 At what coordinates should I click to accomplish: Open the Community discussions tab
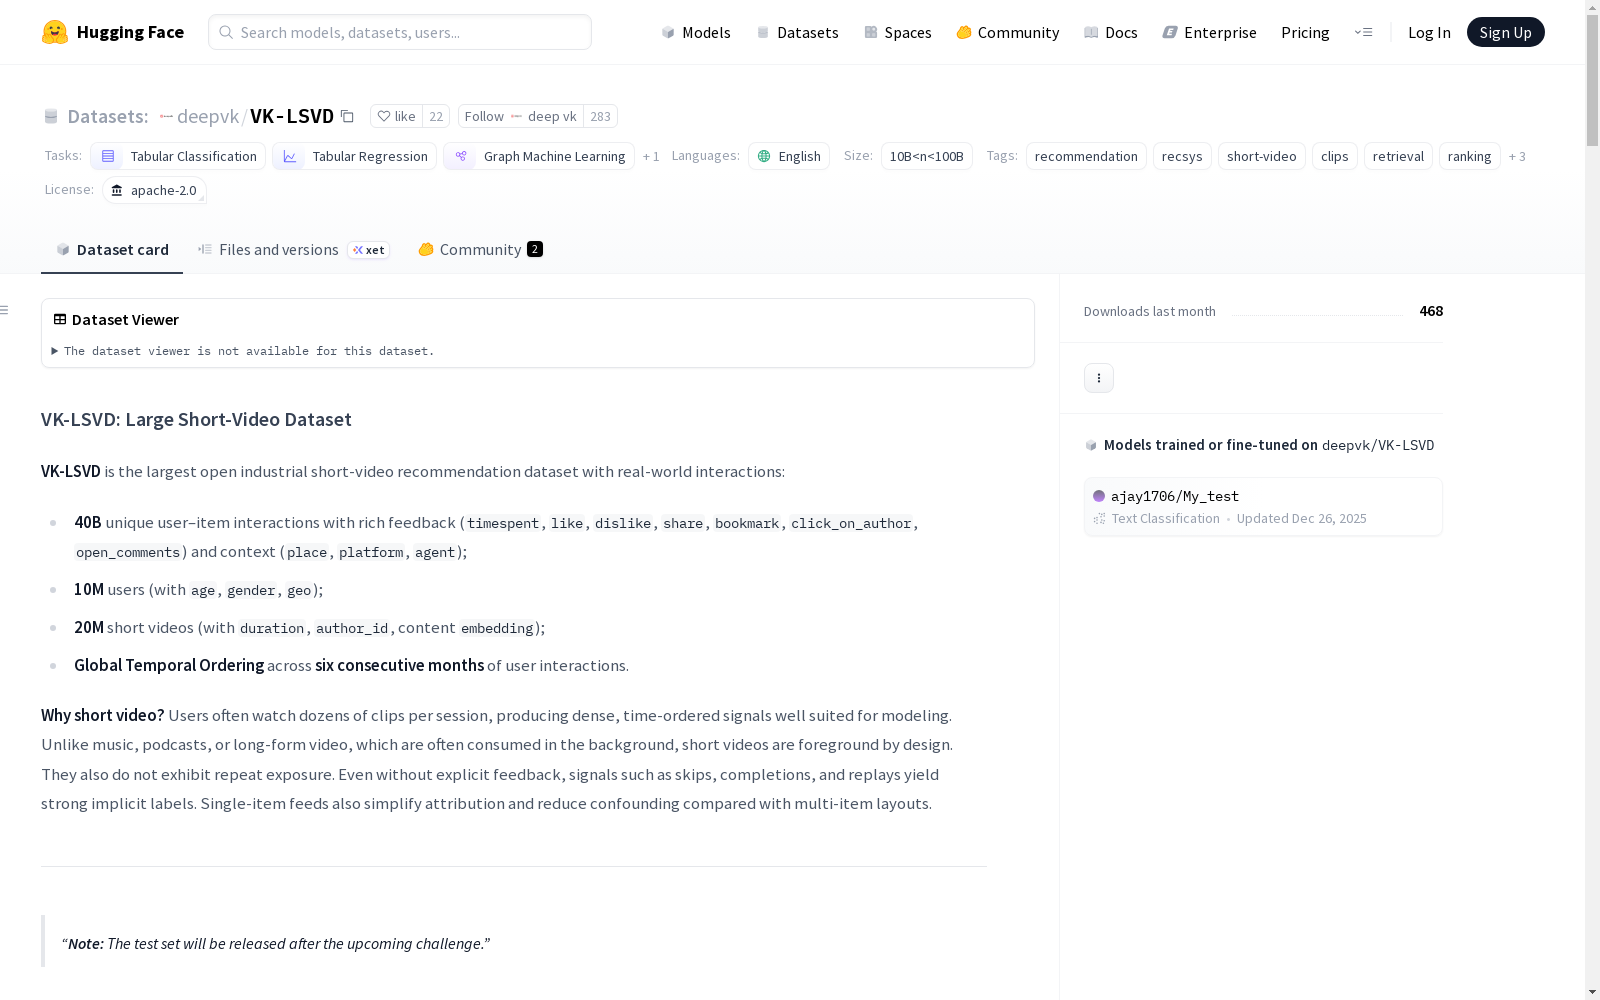pos(480,250)
